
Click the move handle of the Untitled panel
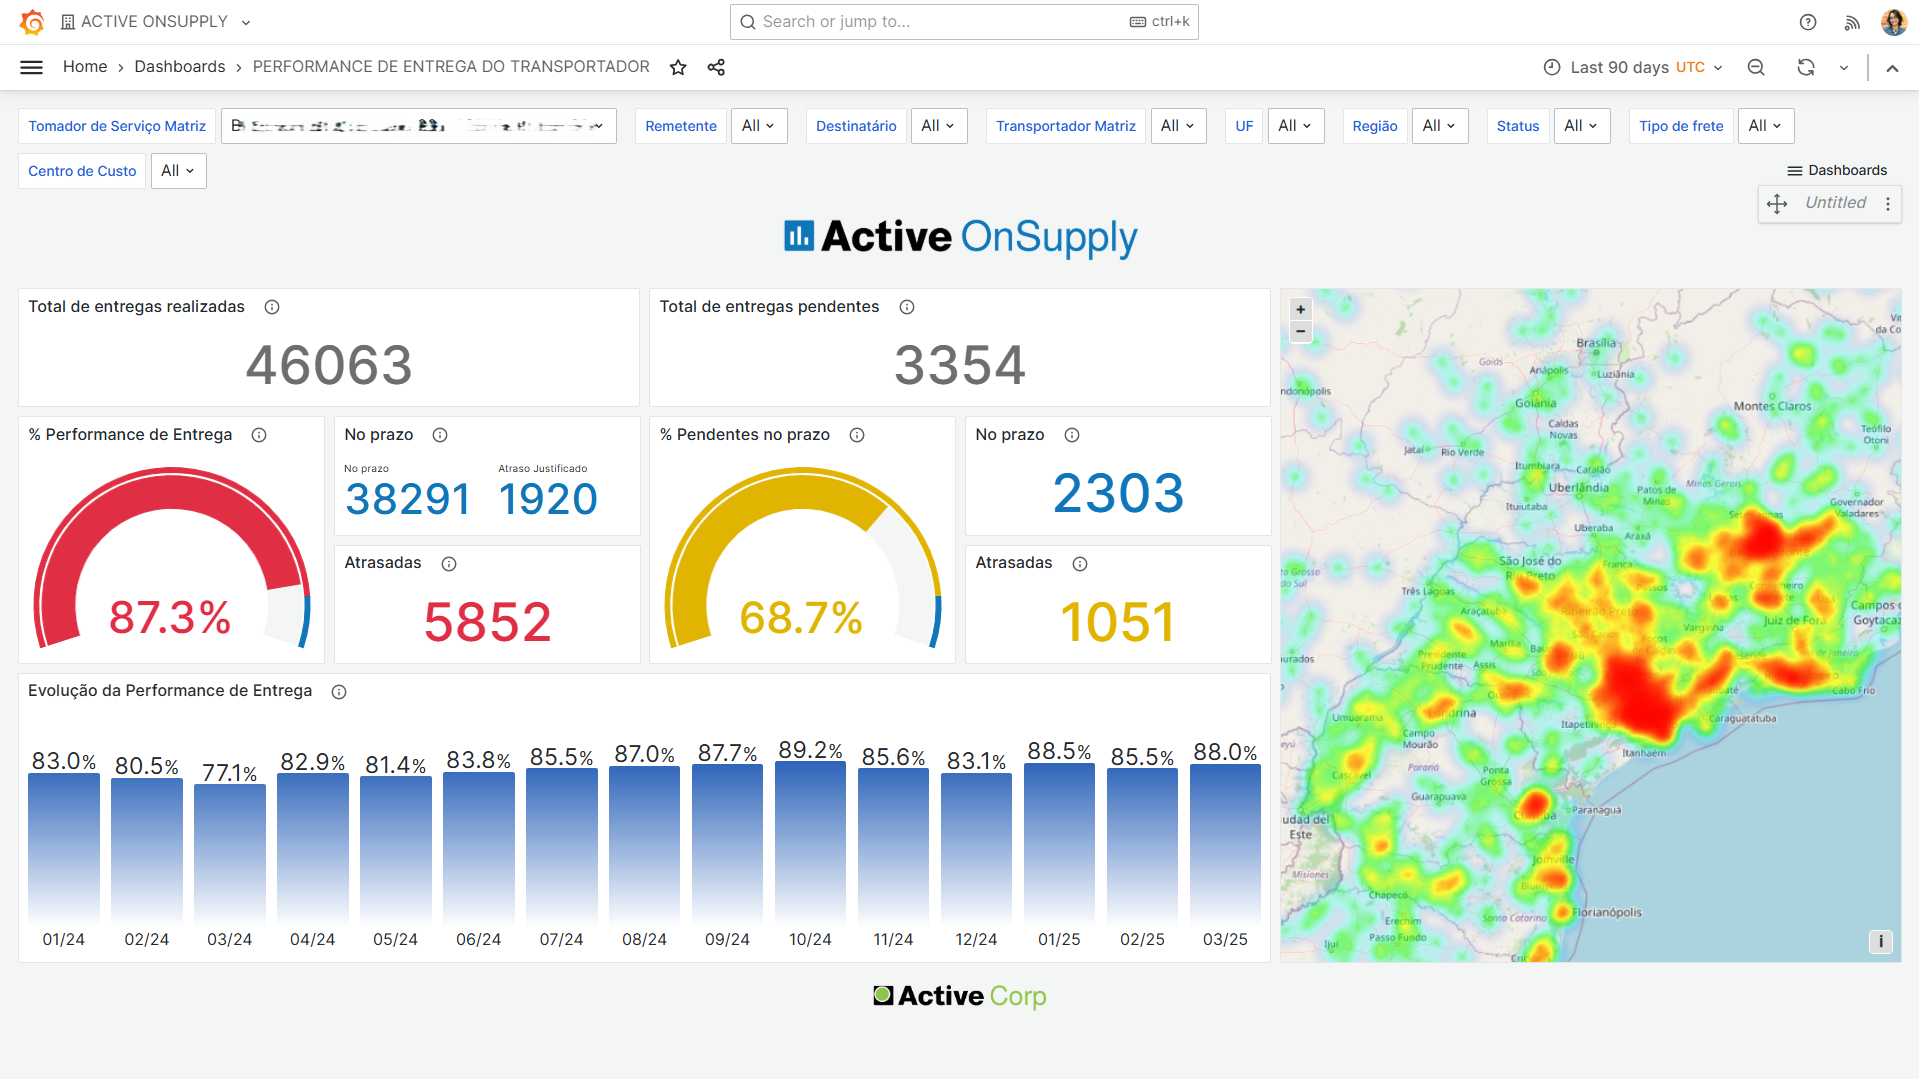pos(1777,204)
